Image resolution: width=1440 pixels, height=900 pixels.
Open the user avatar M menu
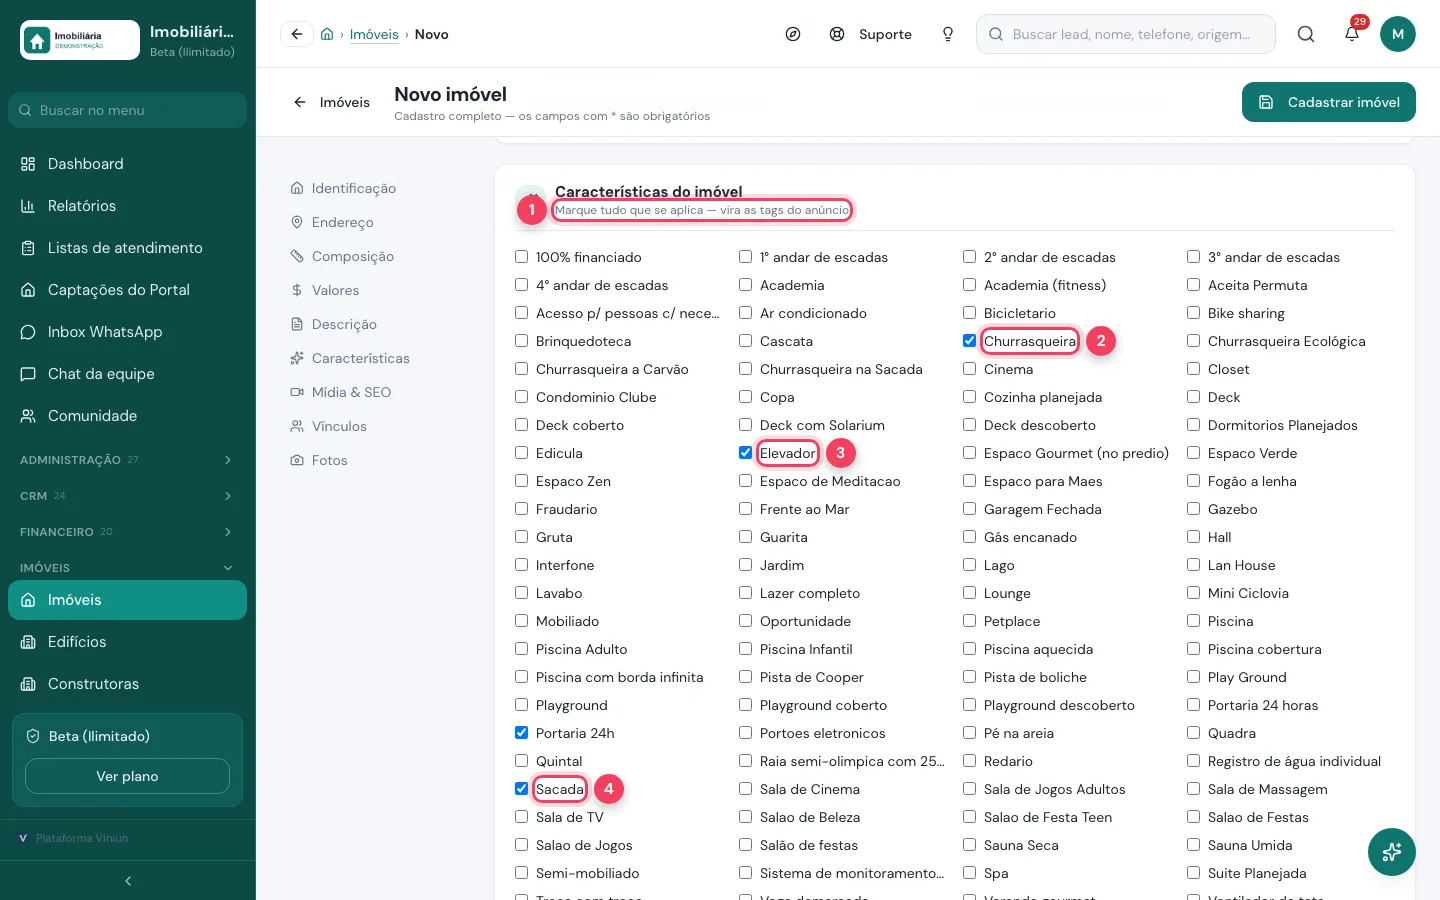point(1398,34)
